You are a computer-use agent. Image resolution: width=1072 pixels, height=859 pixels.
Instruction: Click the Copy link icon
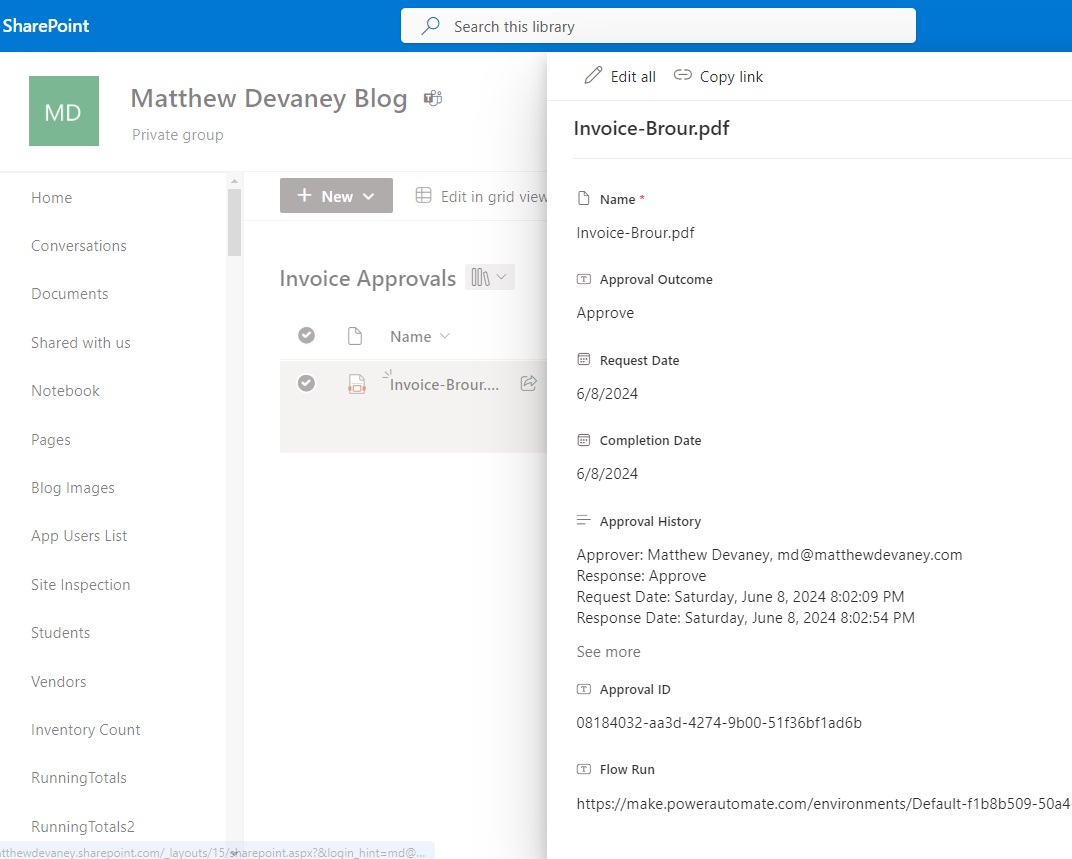[x=682, y=76]
